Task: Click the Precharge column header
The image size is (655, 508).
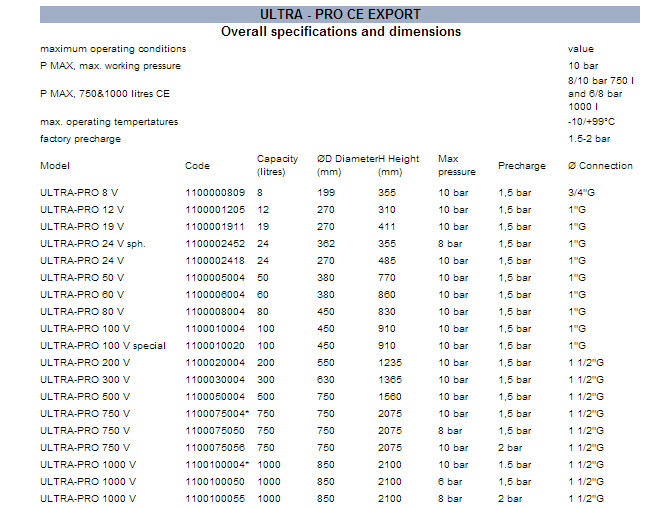Action: [x=522, y=166]
